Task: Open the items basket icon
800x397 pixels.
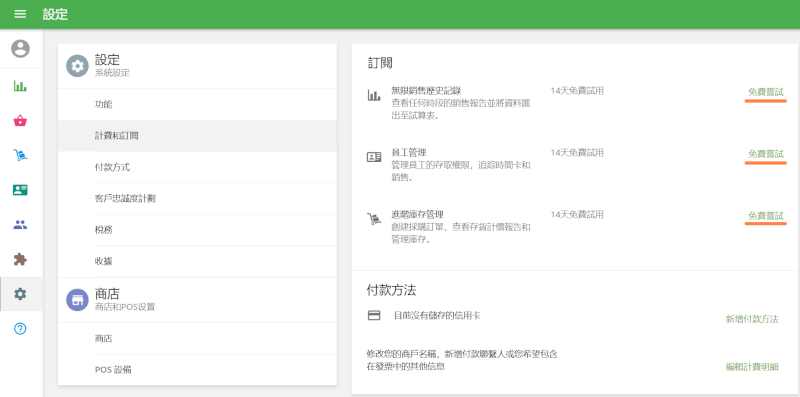Action: click(20, 121)
